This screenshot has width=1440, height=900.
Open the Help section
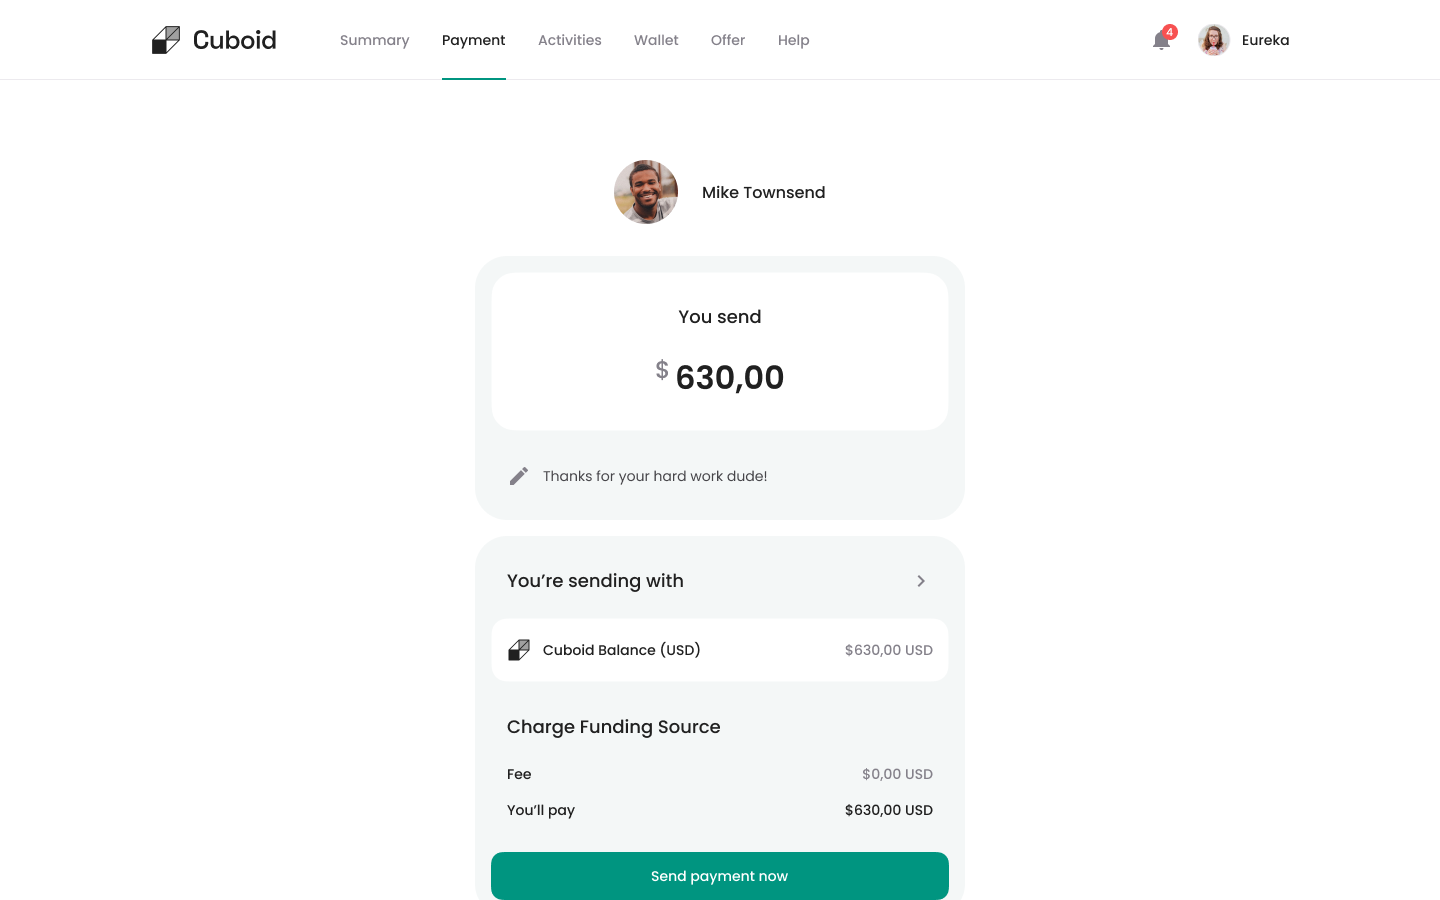pos(793,40)
